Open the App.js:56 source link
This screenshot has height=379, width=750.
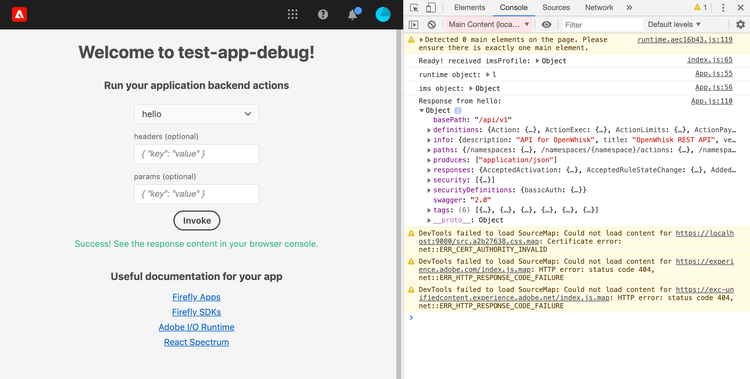714,88
